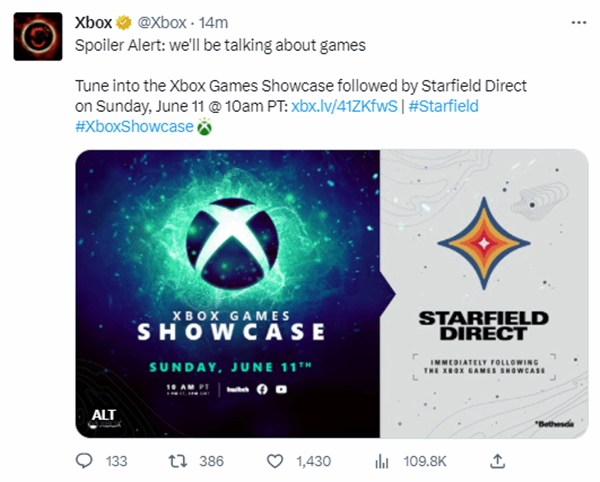The height and width of the screenshot is (482, 600).
Task: View tweet analytics bar chart icon
Action: coord(380,461)
